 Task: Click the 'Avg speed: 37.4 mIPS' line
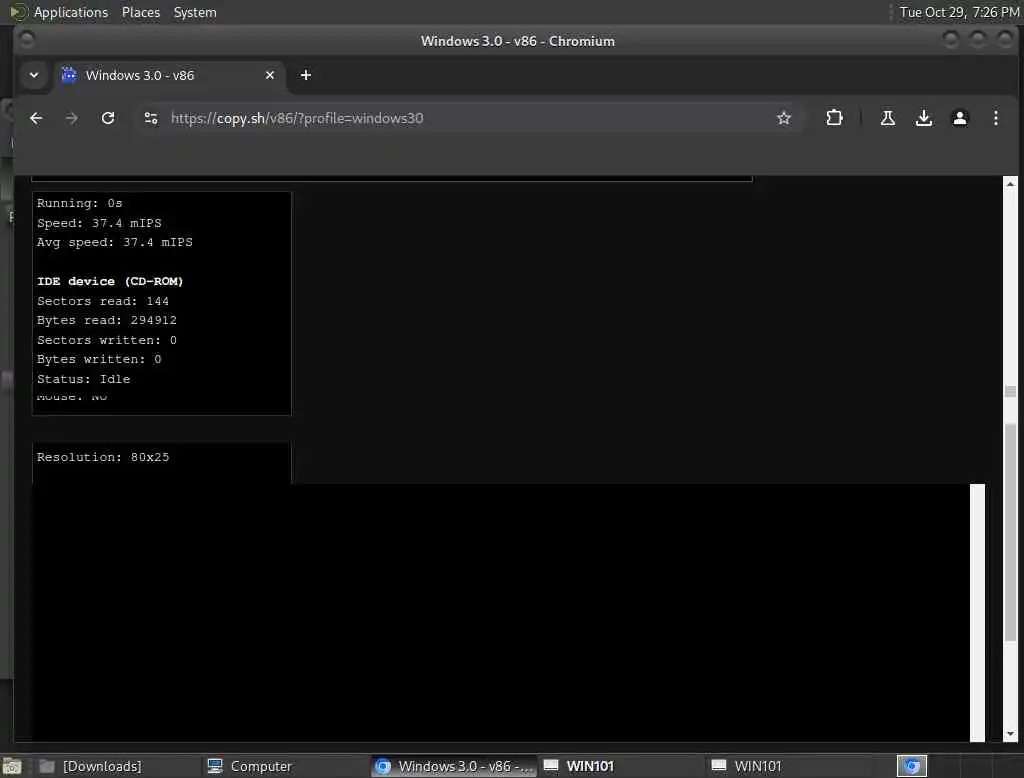point(114,242)
